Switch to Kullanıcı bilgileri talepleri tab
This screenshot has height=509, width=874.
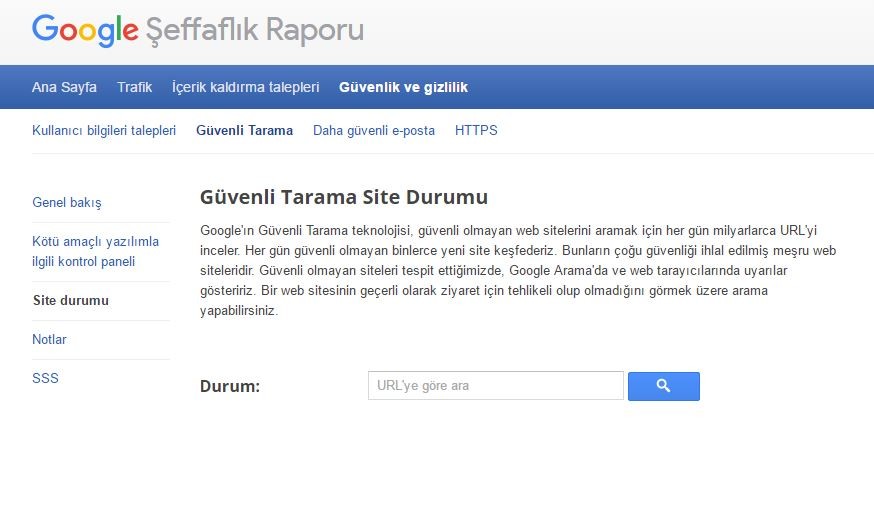coord(104,130)
